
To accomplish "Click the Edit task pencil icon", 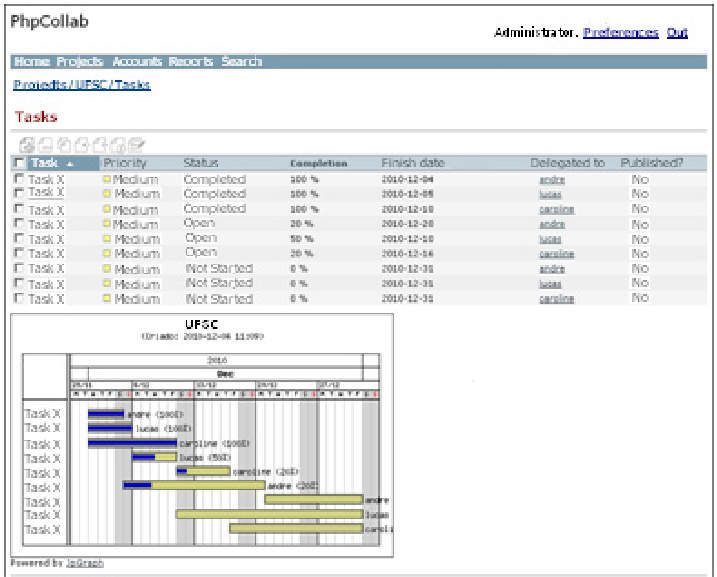I will point(136,146).
